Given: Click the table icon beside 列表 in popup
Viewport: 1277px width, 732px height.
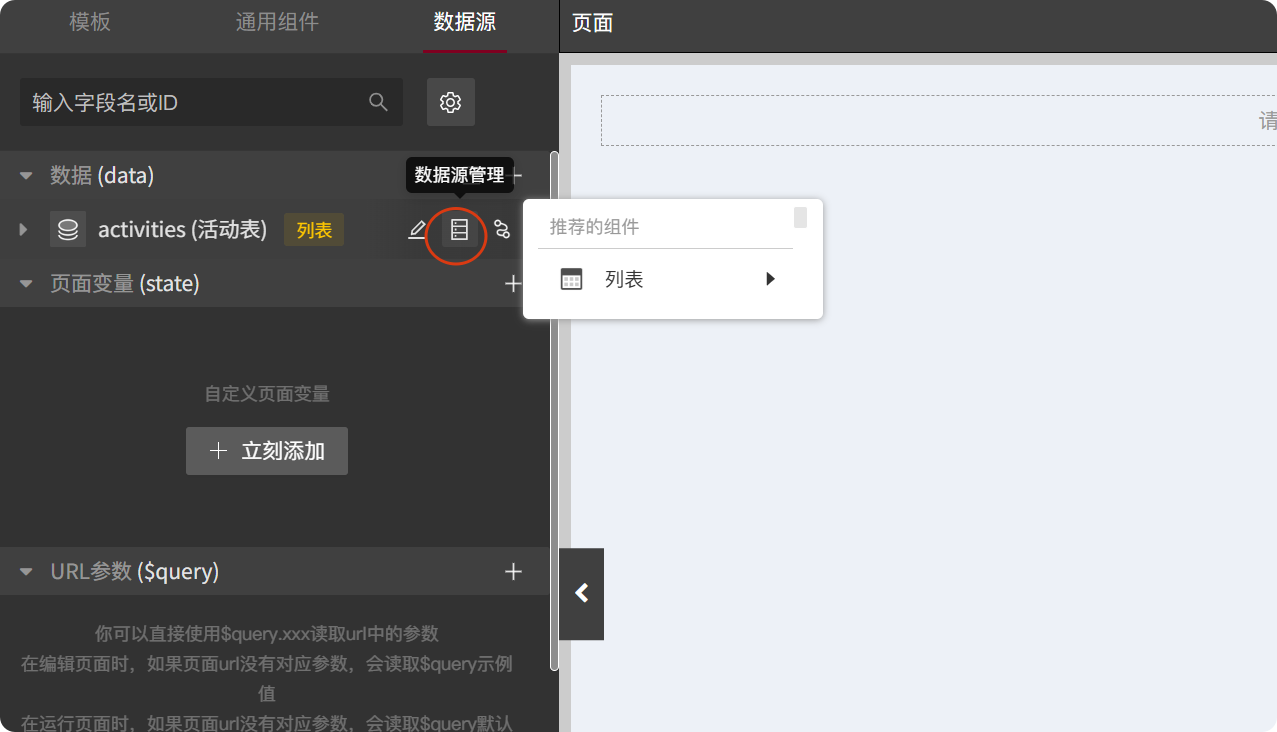Looking at the screenshot, I should (x=571, y=278).
